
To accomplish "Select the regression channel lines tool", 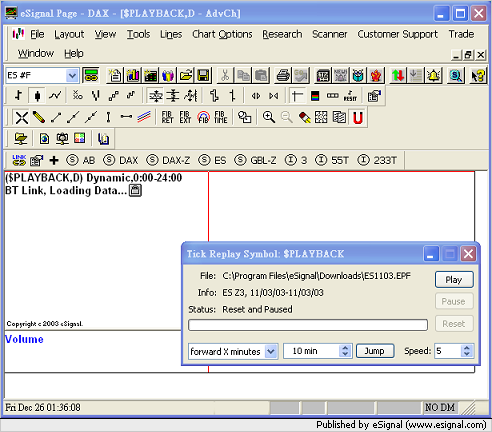I will pyautogui.click(x=144, y=117).
